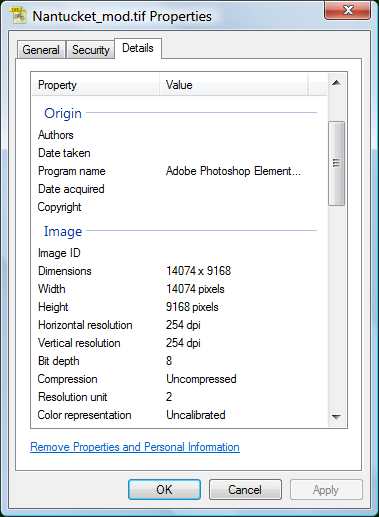The width and height of the screenshot is (379, 517).
Task: Click the 14074 x 9168 value
Action: (198, 271)
